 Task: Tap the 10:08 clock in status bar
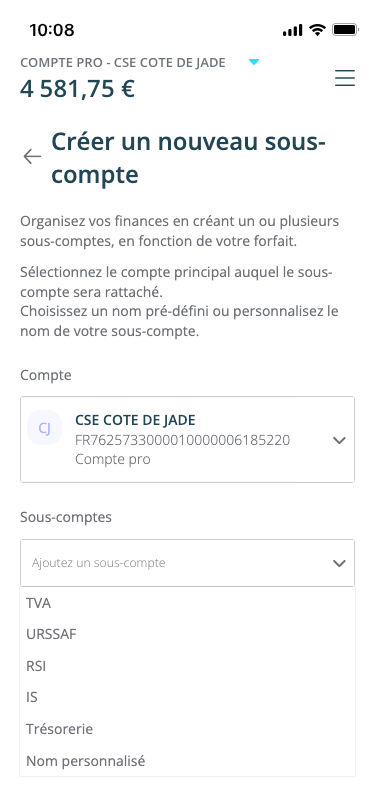click(x=52, y=30)
